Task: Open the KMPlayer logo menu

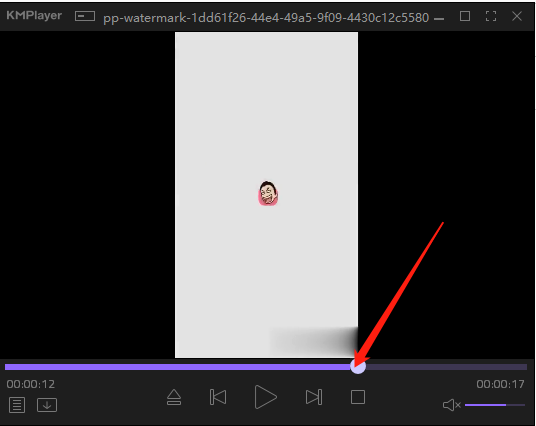Action: (x=34, y=15)
